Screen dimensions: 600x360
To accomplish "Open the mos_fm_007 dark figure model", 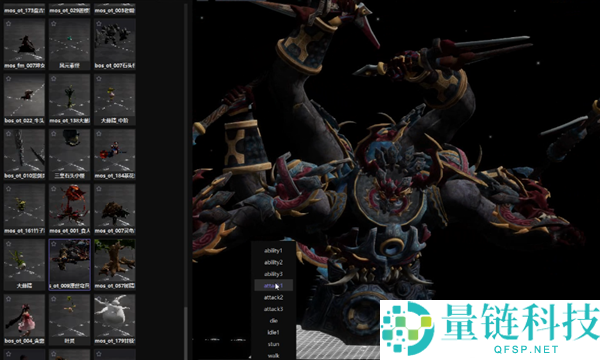I will coord(24,44).
